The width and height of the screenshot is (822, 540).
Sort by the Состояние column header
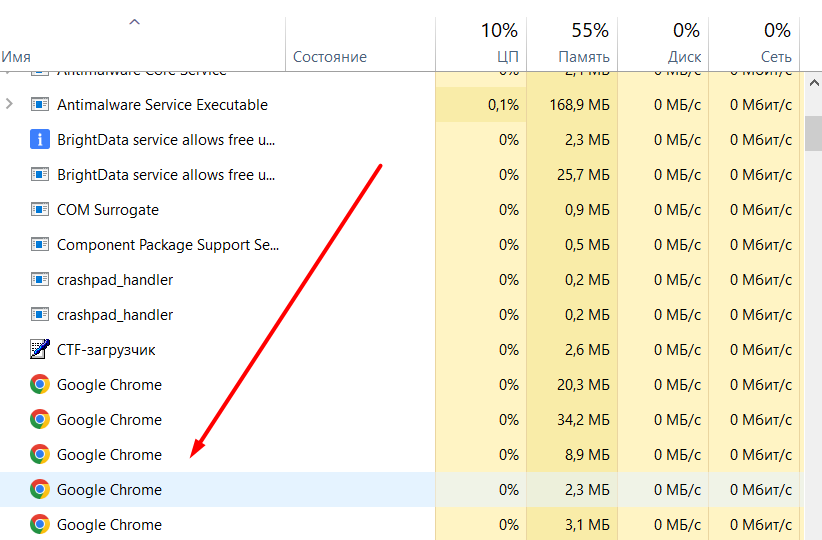coord(330,57)
